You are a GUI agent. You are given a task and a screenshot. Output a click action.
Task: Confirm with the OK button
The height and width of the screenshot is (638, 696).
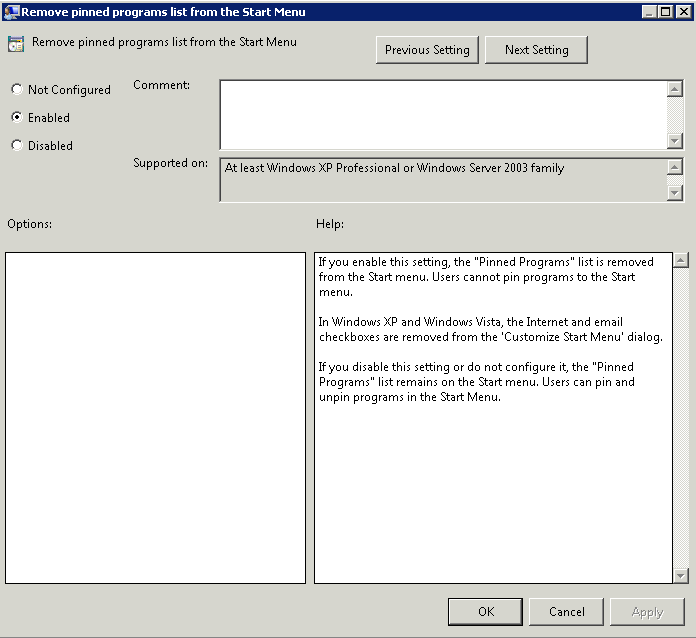point(485,611)
